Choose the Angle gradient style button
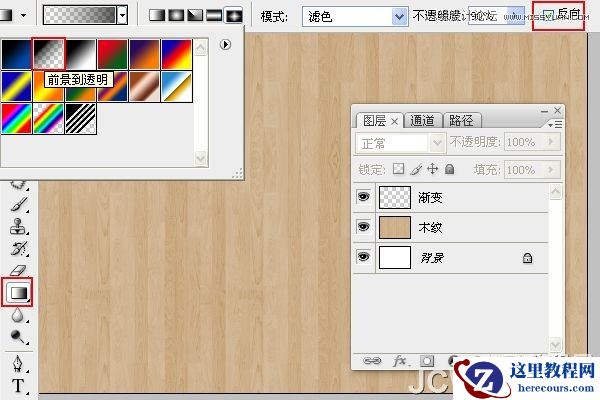Screen dimensions: 600x400 click(x=195, y=15)
